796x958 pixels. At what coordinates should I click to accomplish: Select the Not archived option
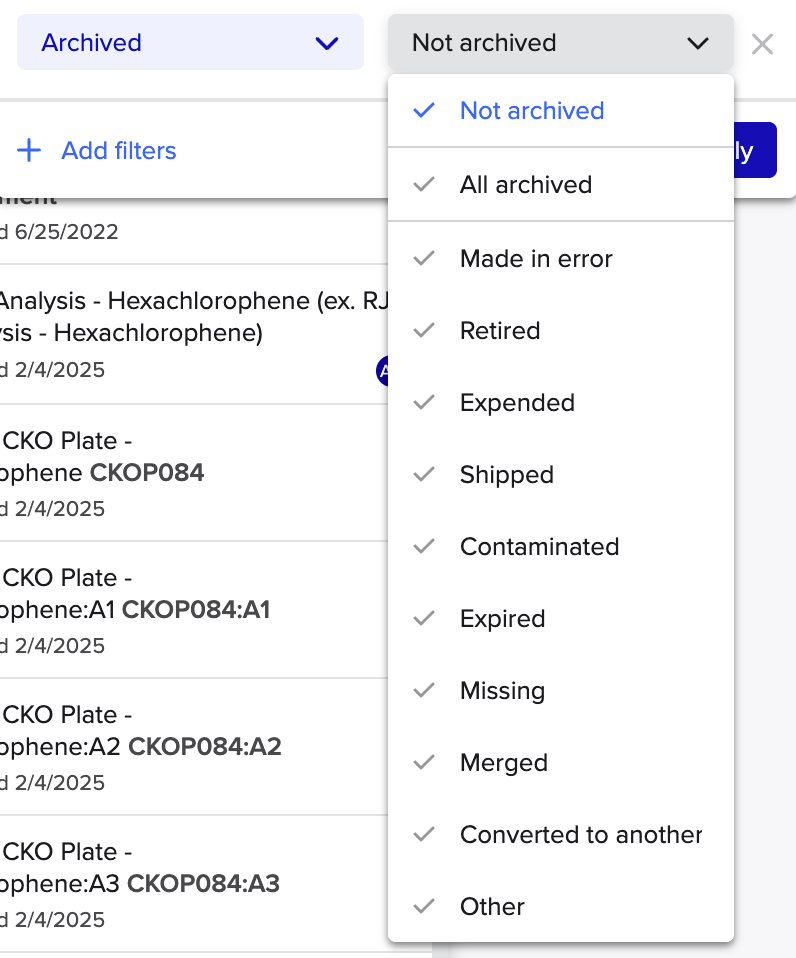pos(531,111)
